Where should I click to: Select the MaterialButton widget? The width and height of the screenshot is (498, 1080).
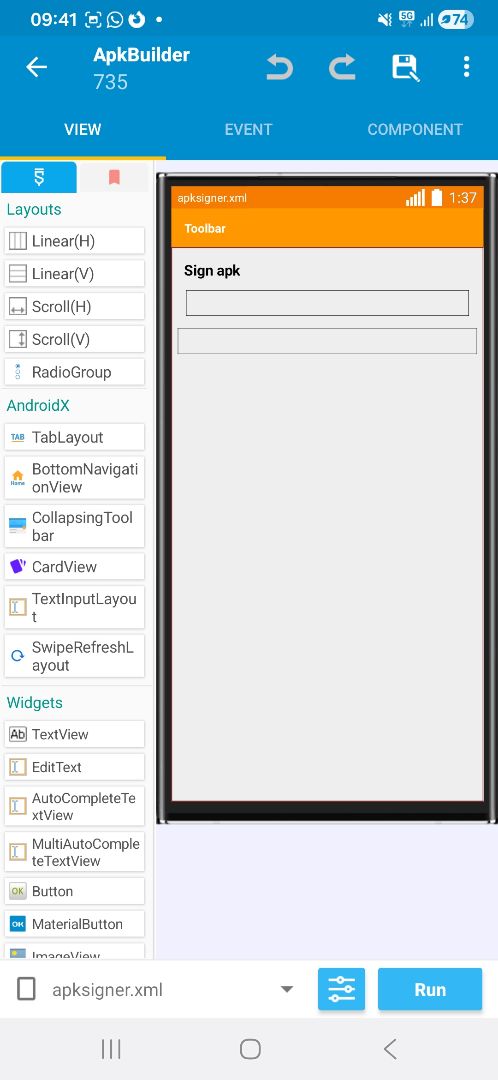tap(74, 924)
